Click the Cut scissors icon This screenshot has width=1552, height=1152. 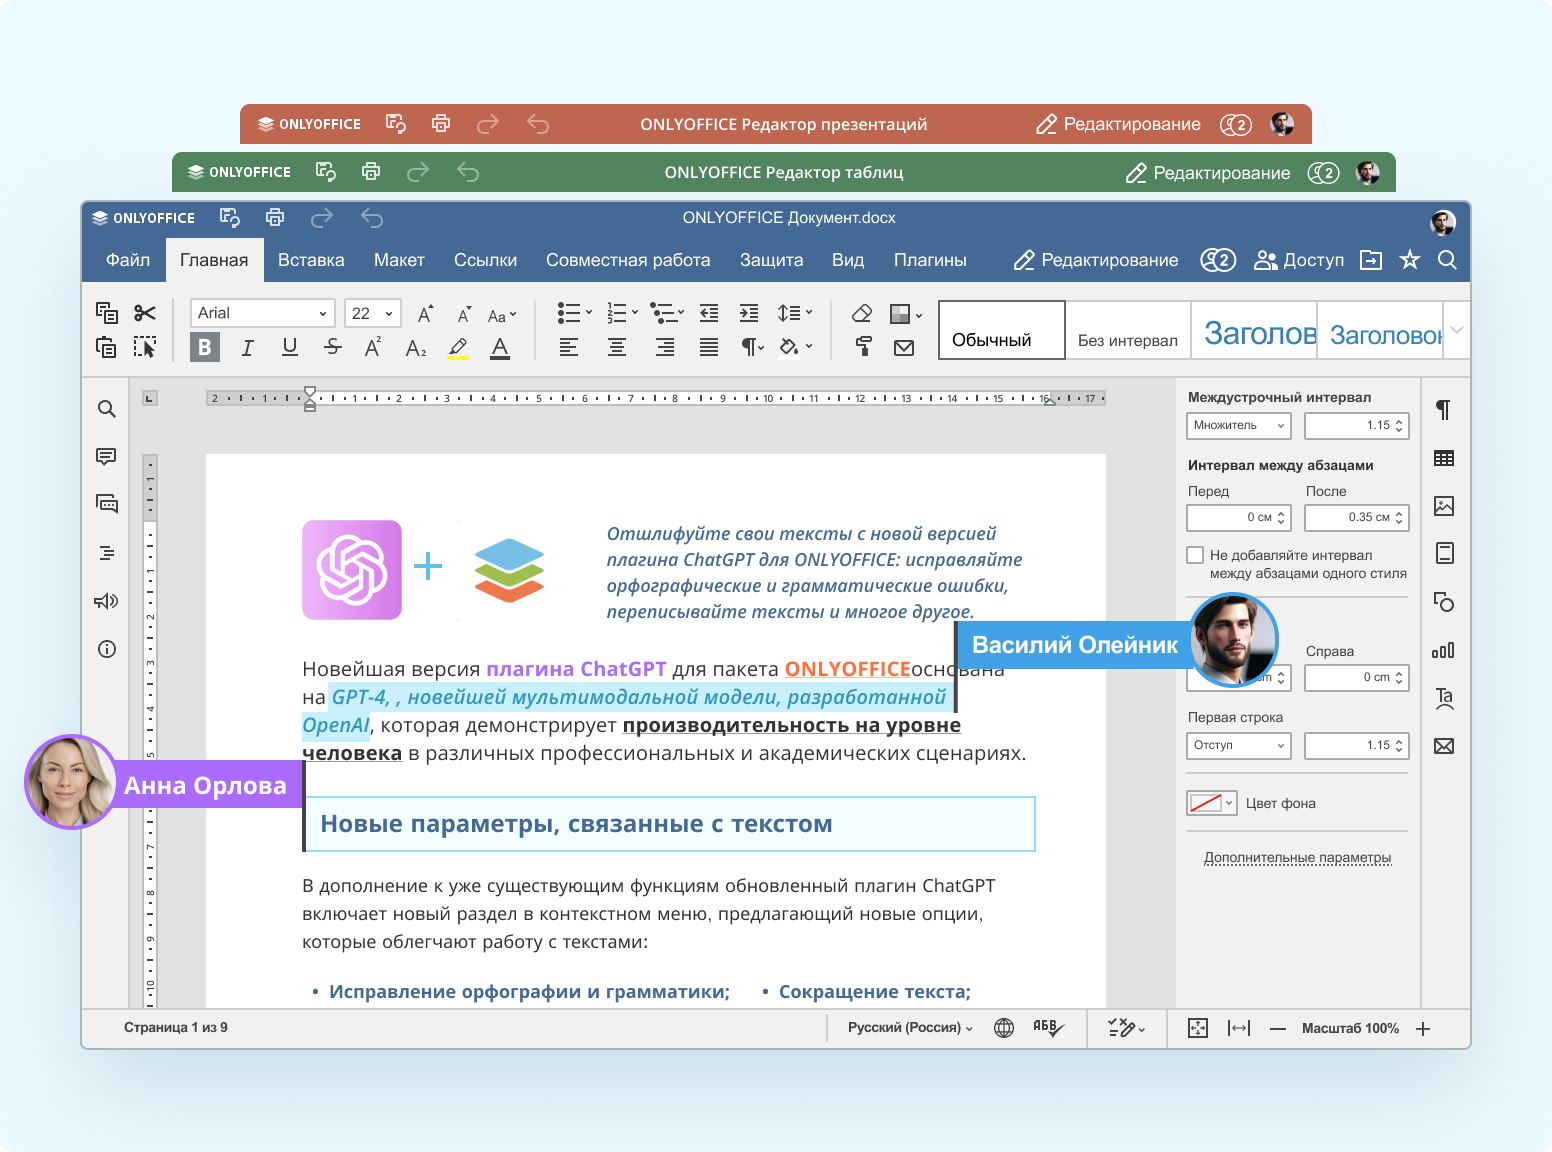point(145,313)
